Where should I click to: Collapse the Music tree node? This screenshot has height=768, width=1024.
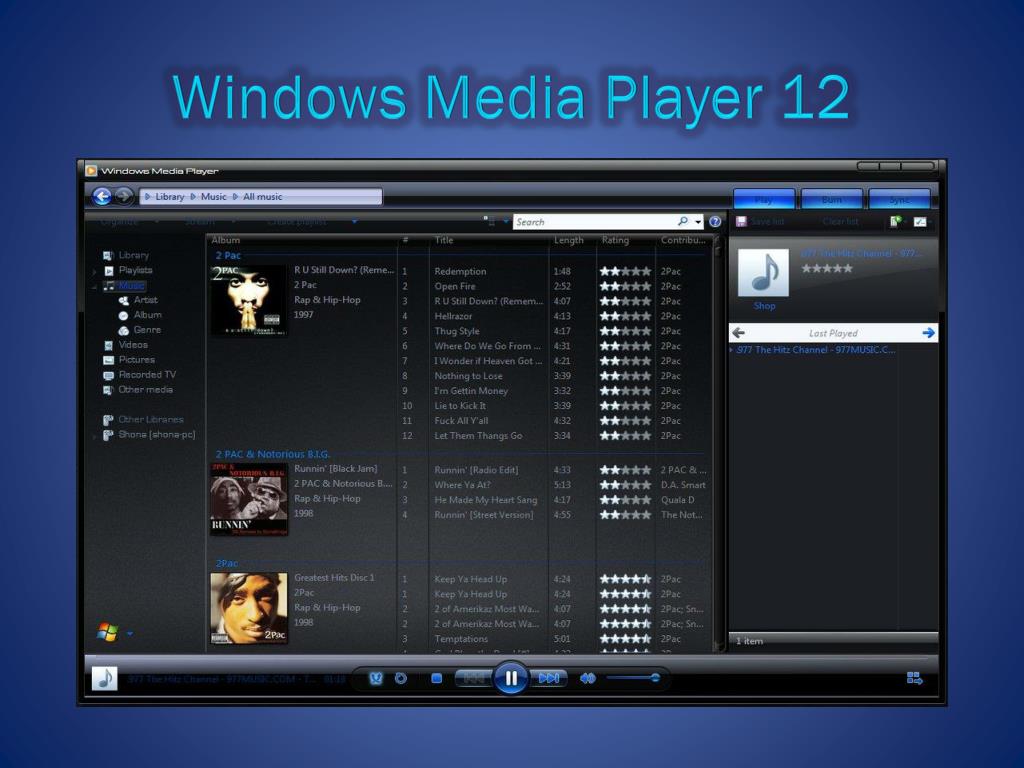click(95, 286)
